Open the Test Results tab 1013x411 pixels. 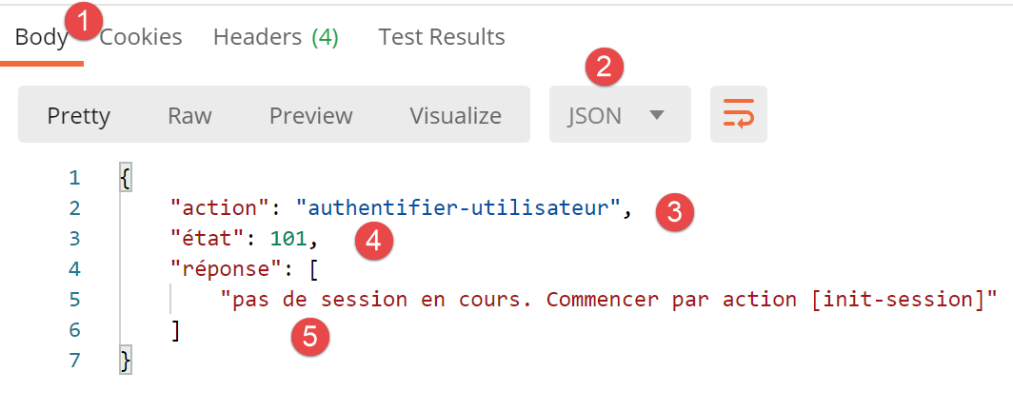[x=441, y=38]
